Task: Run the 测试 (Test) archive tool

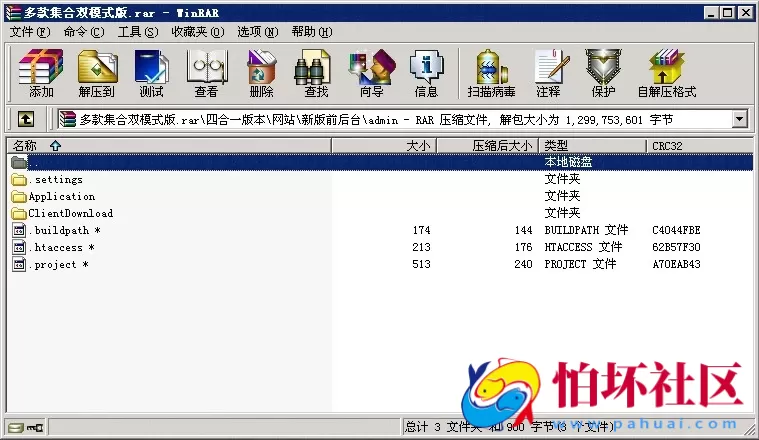Action: pos(152,67)
